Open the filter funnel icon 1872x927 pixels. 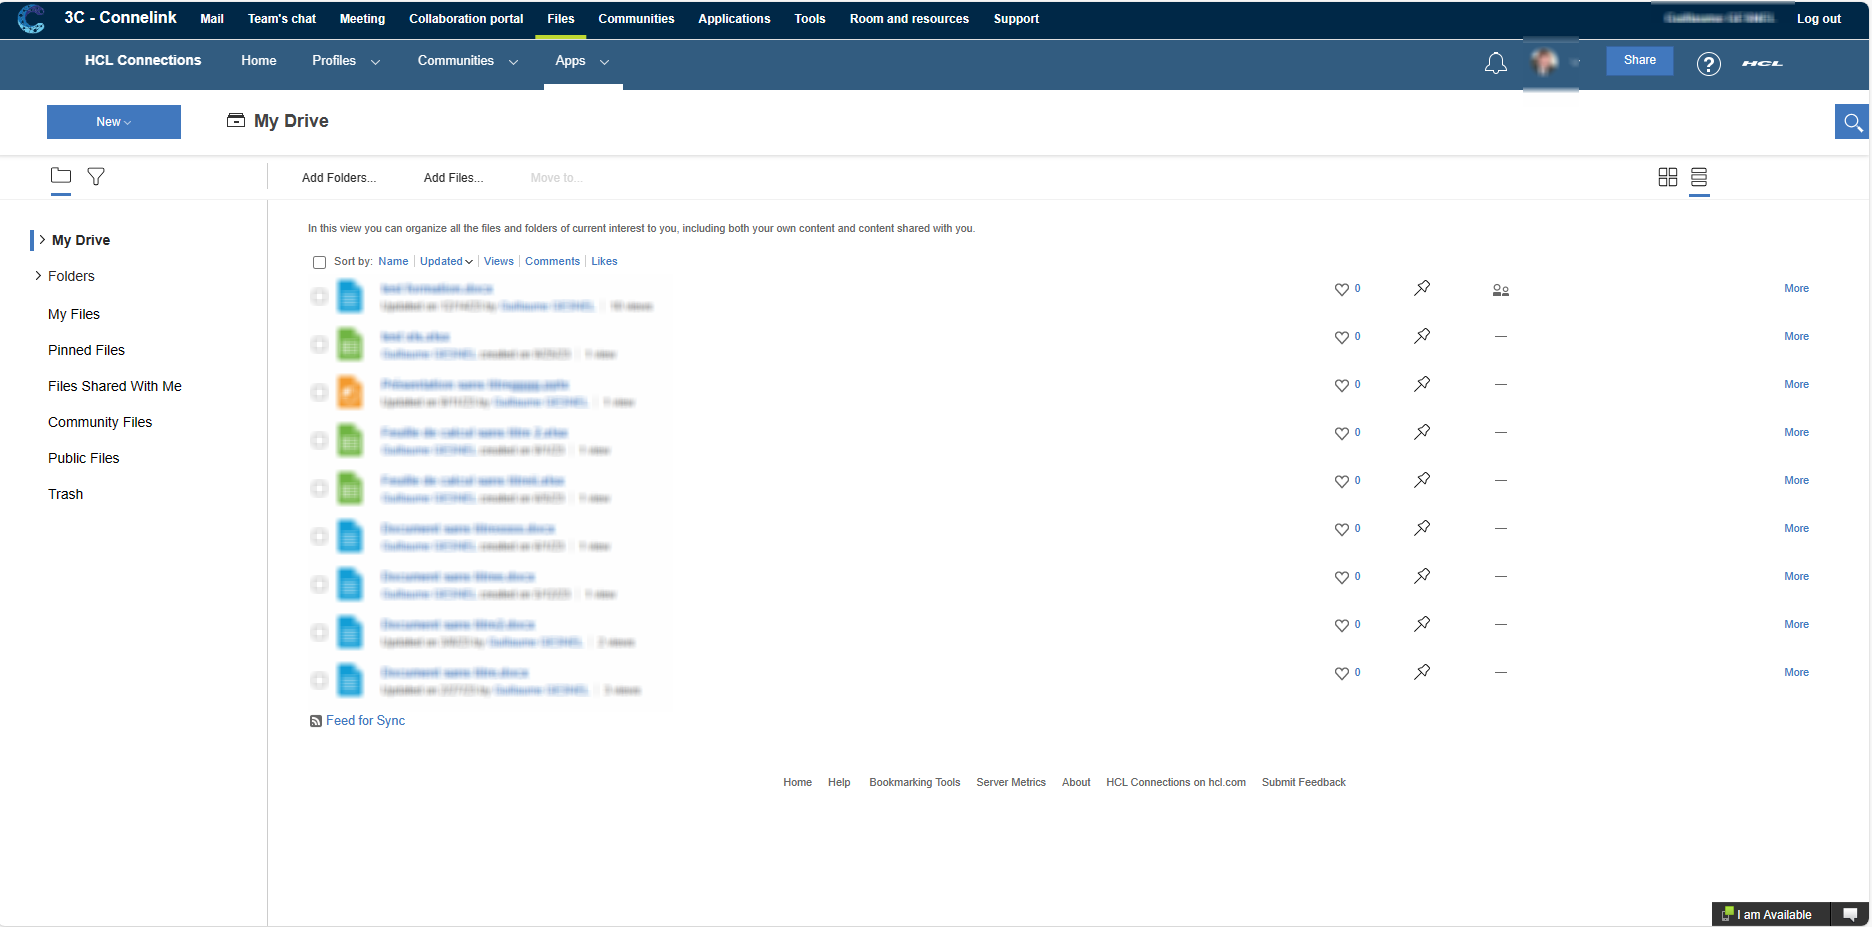pyautogui.click(x=96, y=176)
